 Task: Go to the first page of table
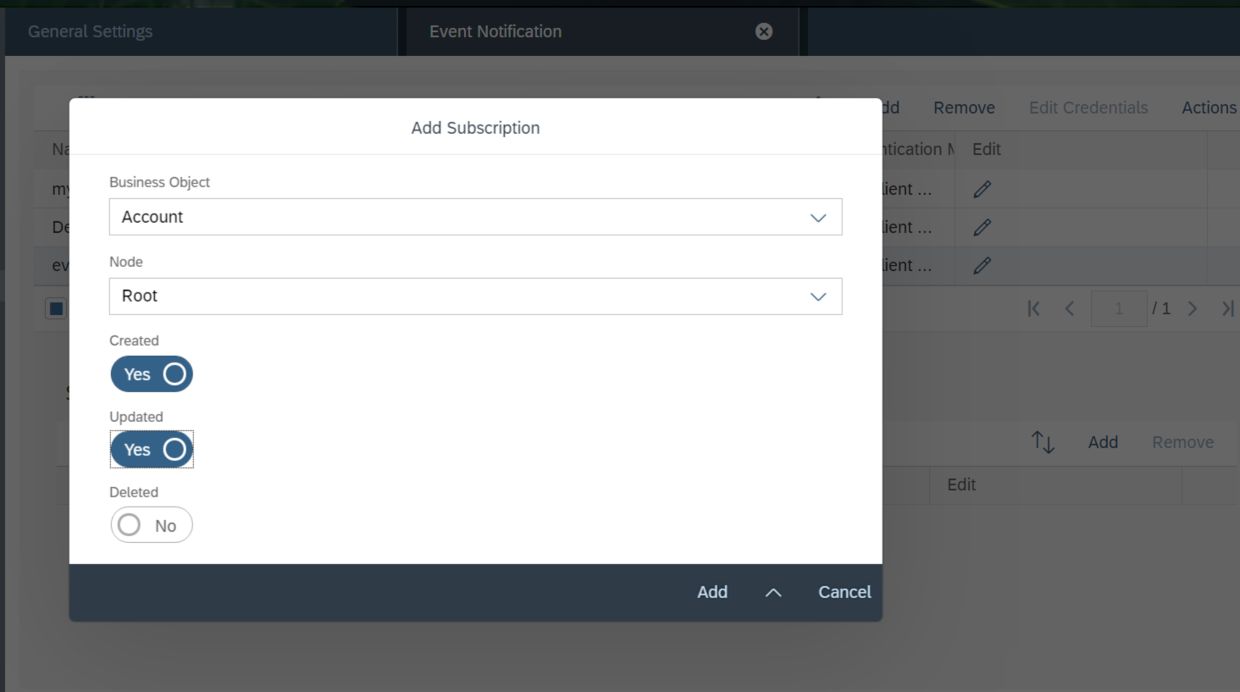click(1034, 308)
